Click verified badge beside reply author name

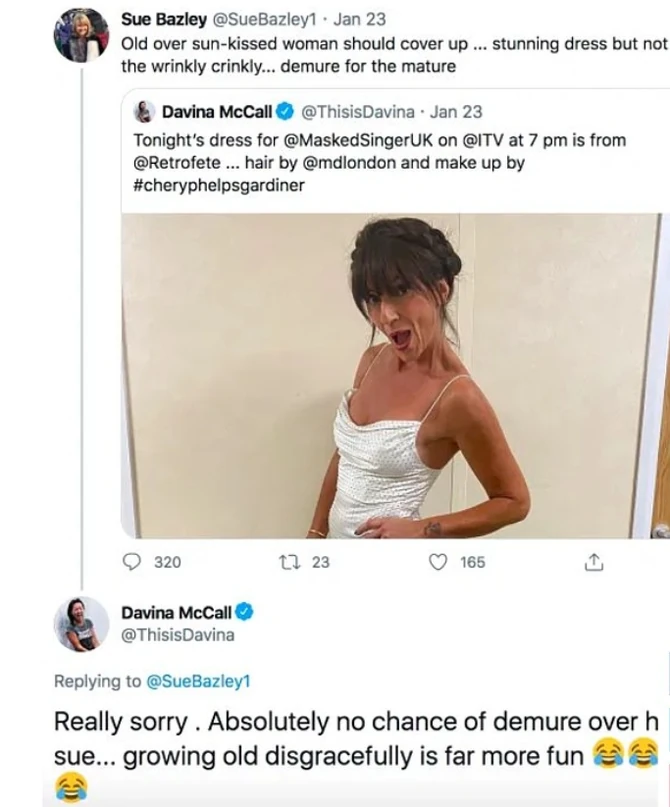[x=243, y=612]
